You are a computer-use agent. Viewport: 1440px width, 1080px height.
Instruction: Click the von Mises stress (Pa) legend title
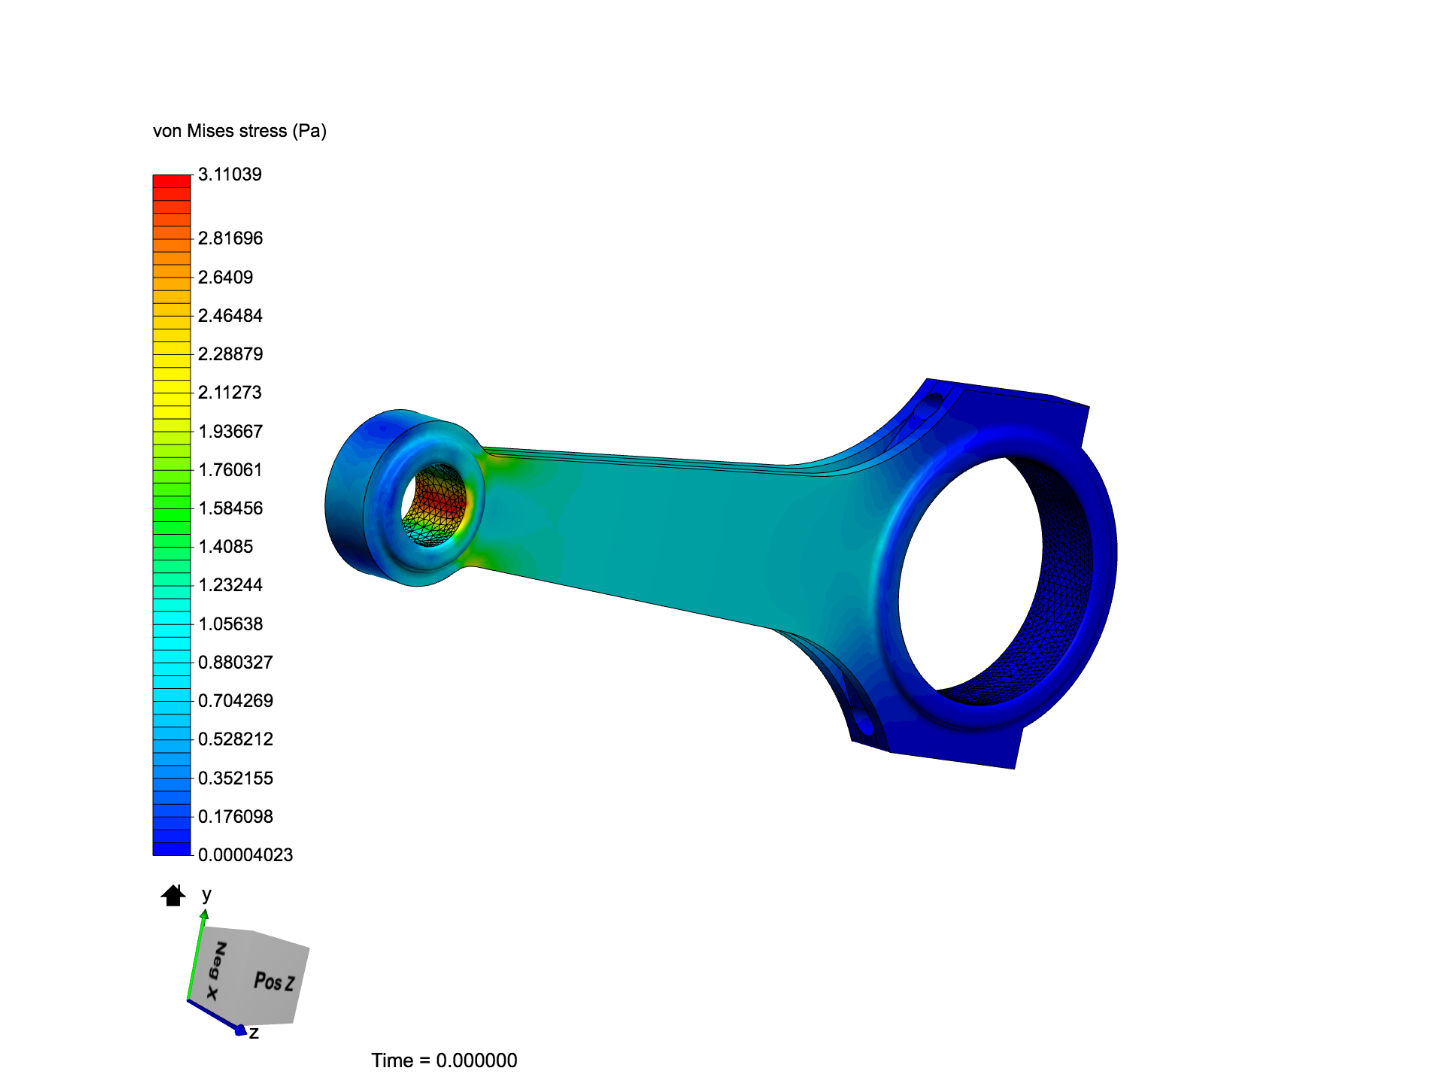(x=240, y=131)
